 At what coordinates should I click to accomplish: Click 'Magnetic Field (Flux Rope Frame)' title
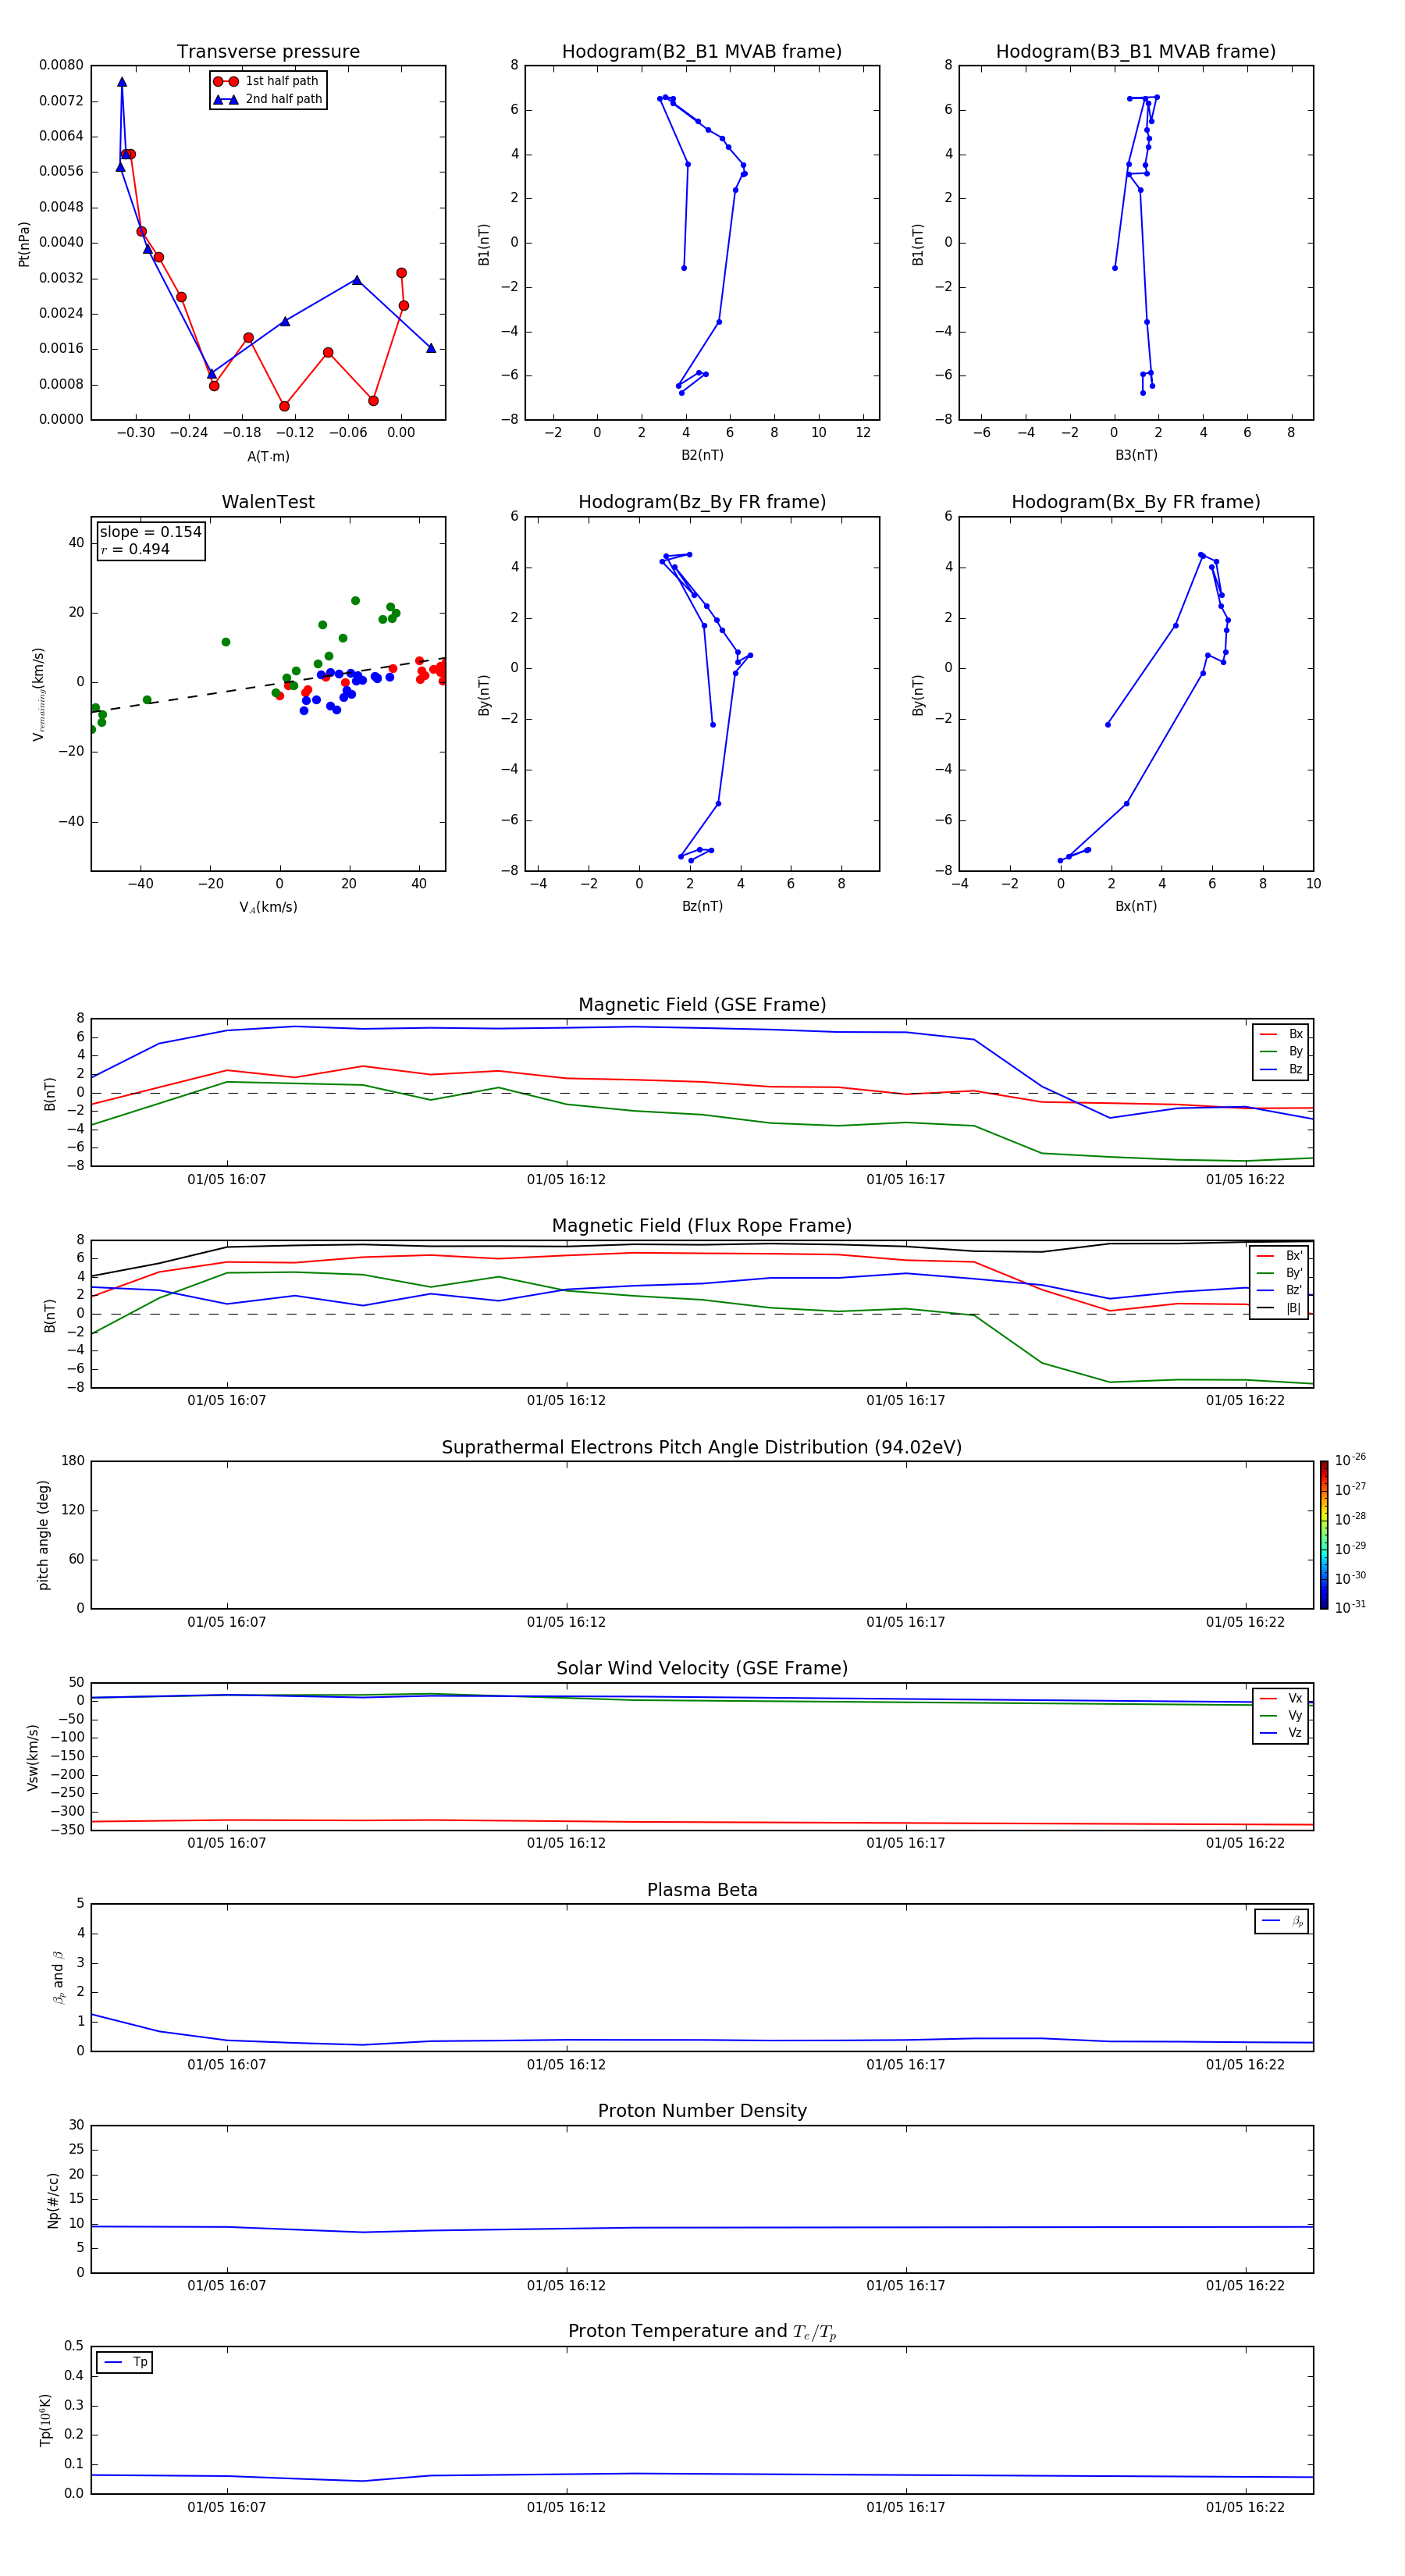[702, 1226]
